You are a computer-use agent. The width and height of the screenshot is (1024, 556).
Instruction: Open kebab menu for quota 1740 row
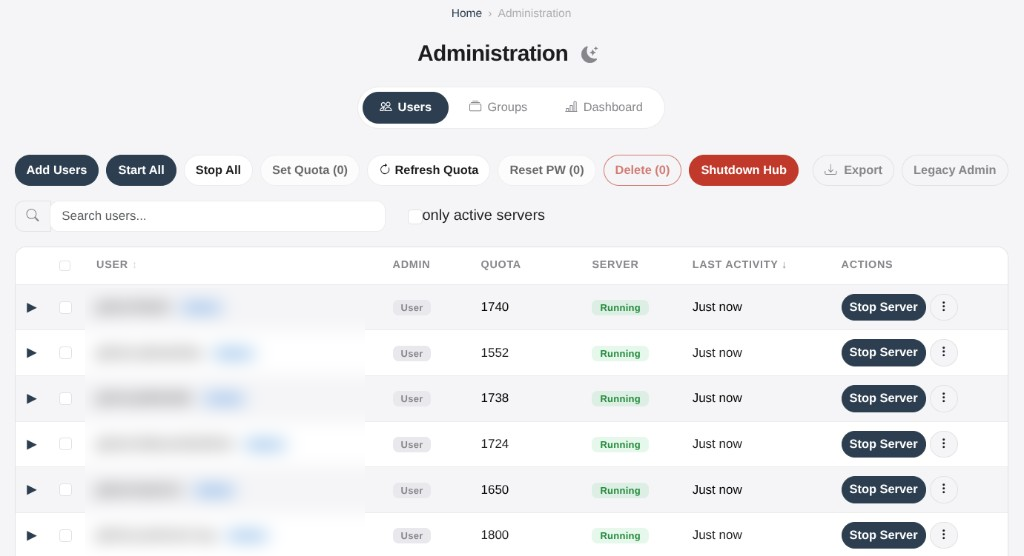click(x=944, y=307)
